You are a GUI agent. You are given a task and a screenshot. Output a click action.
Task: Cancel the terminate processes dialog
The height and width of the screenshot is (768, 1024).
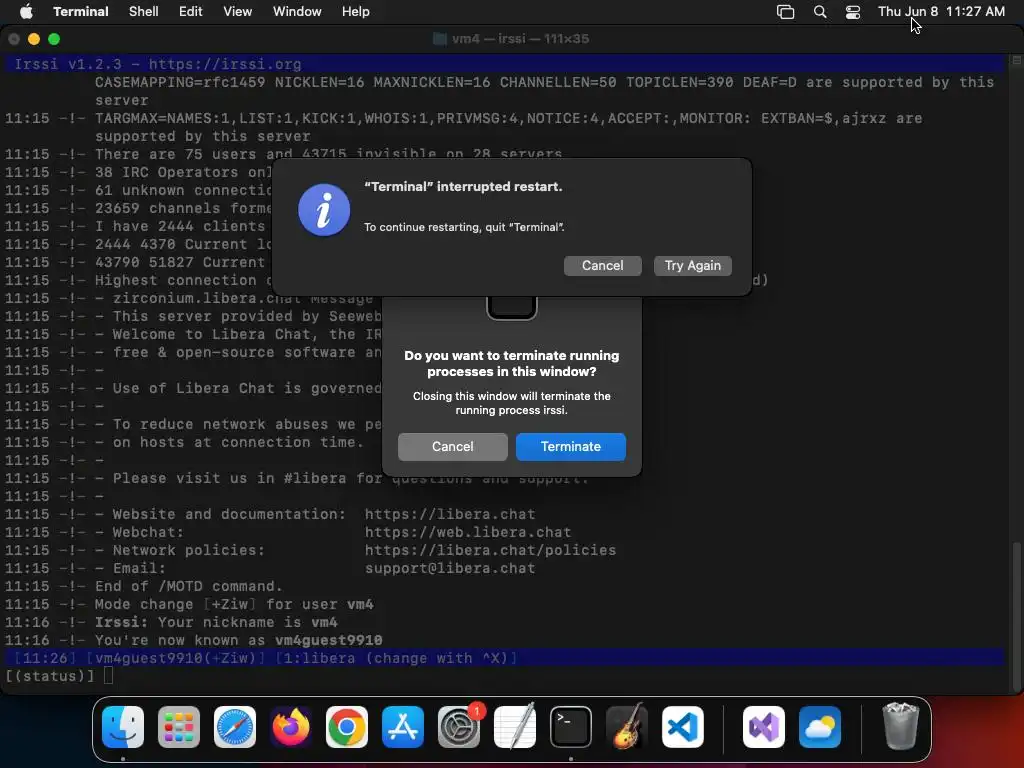(453, 447)
